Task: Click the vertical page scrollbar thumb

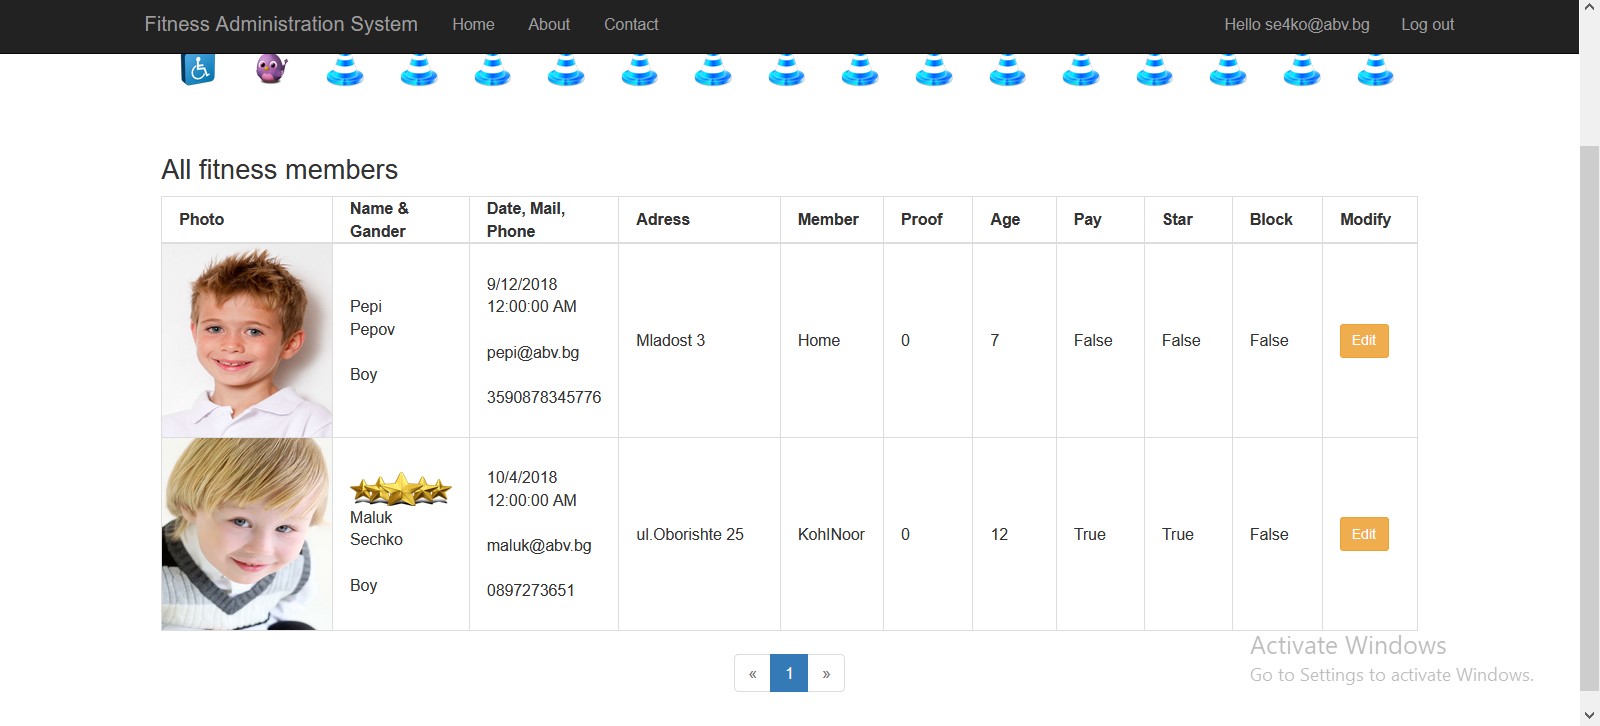Action: (1589, 417)
